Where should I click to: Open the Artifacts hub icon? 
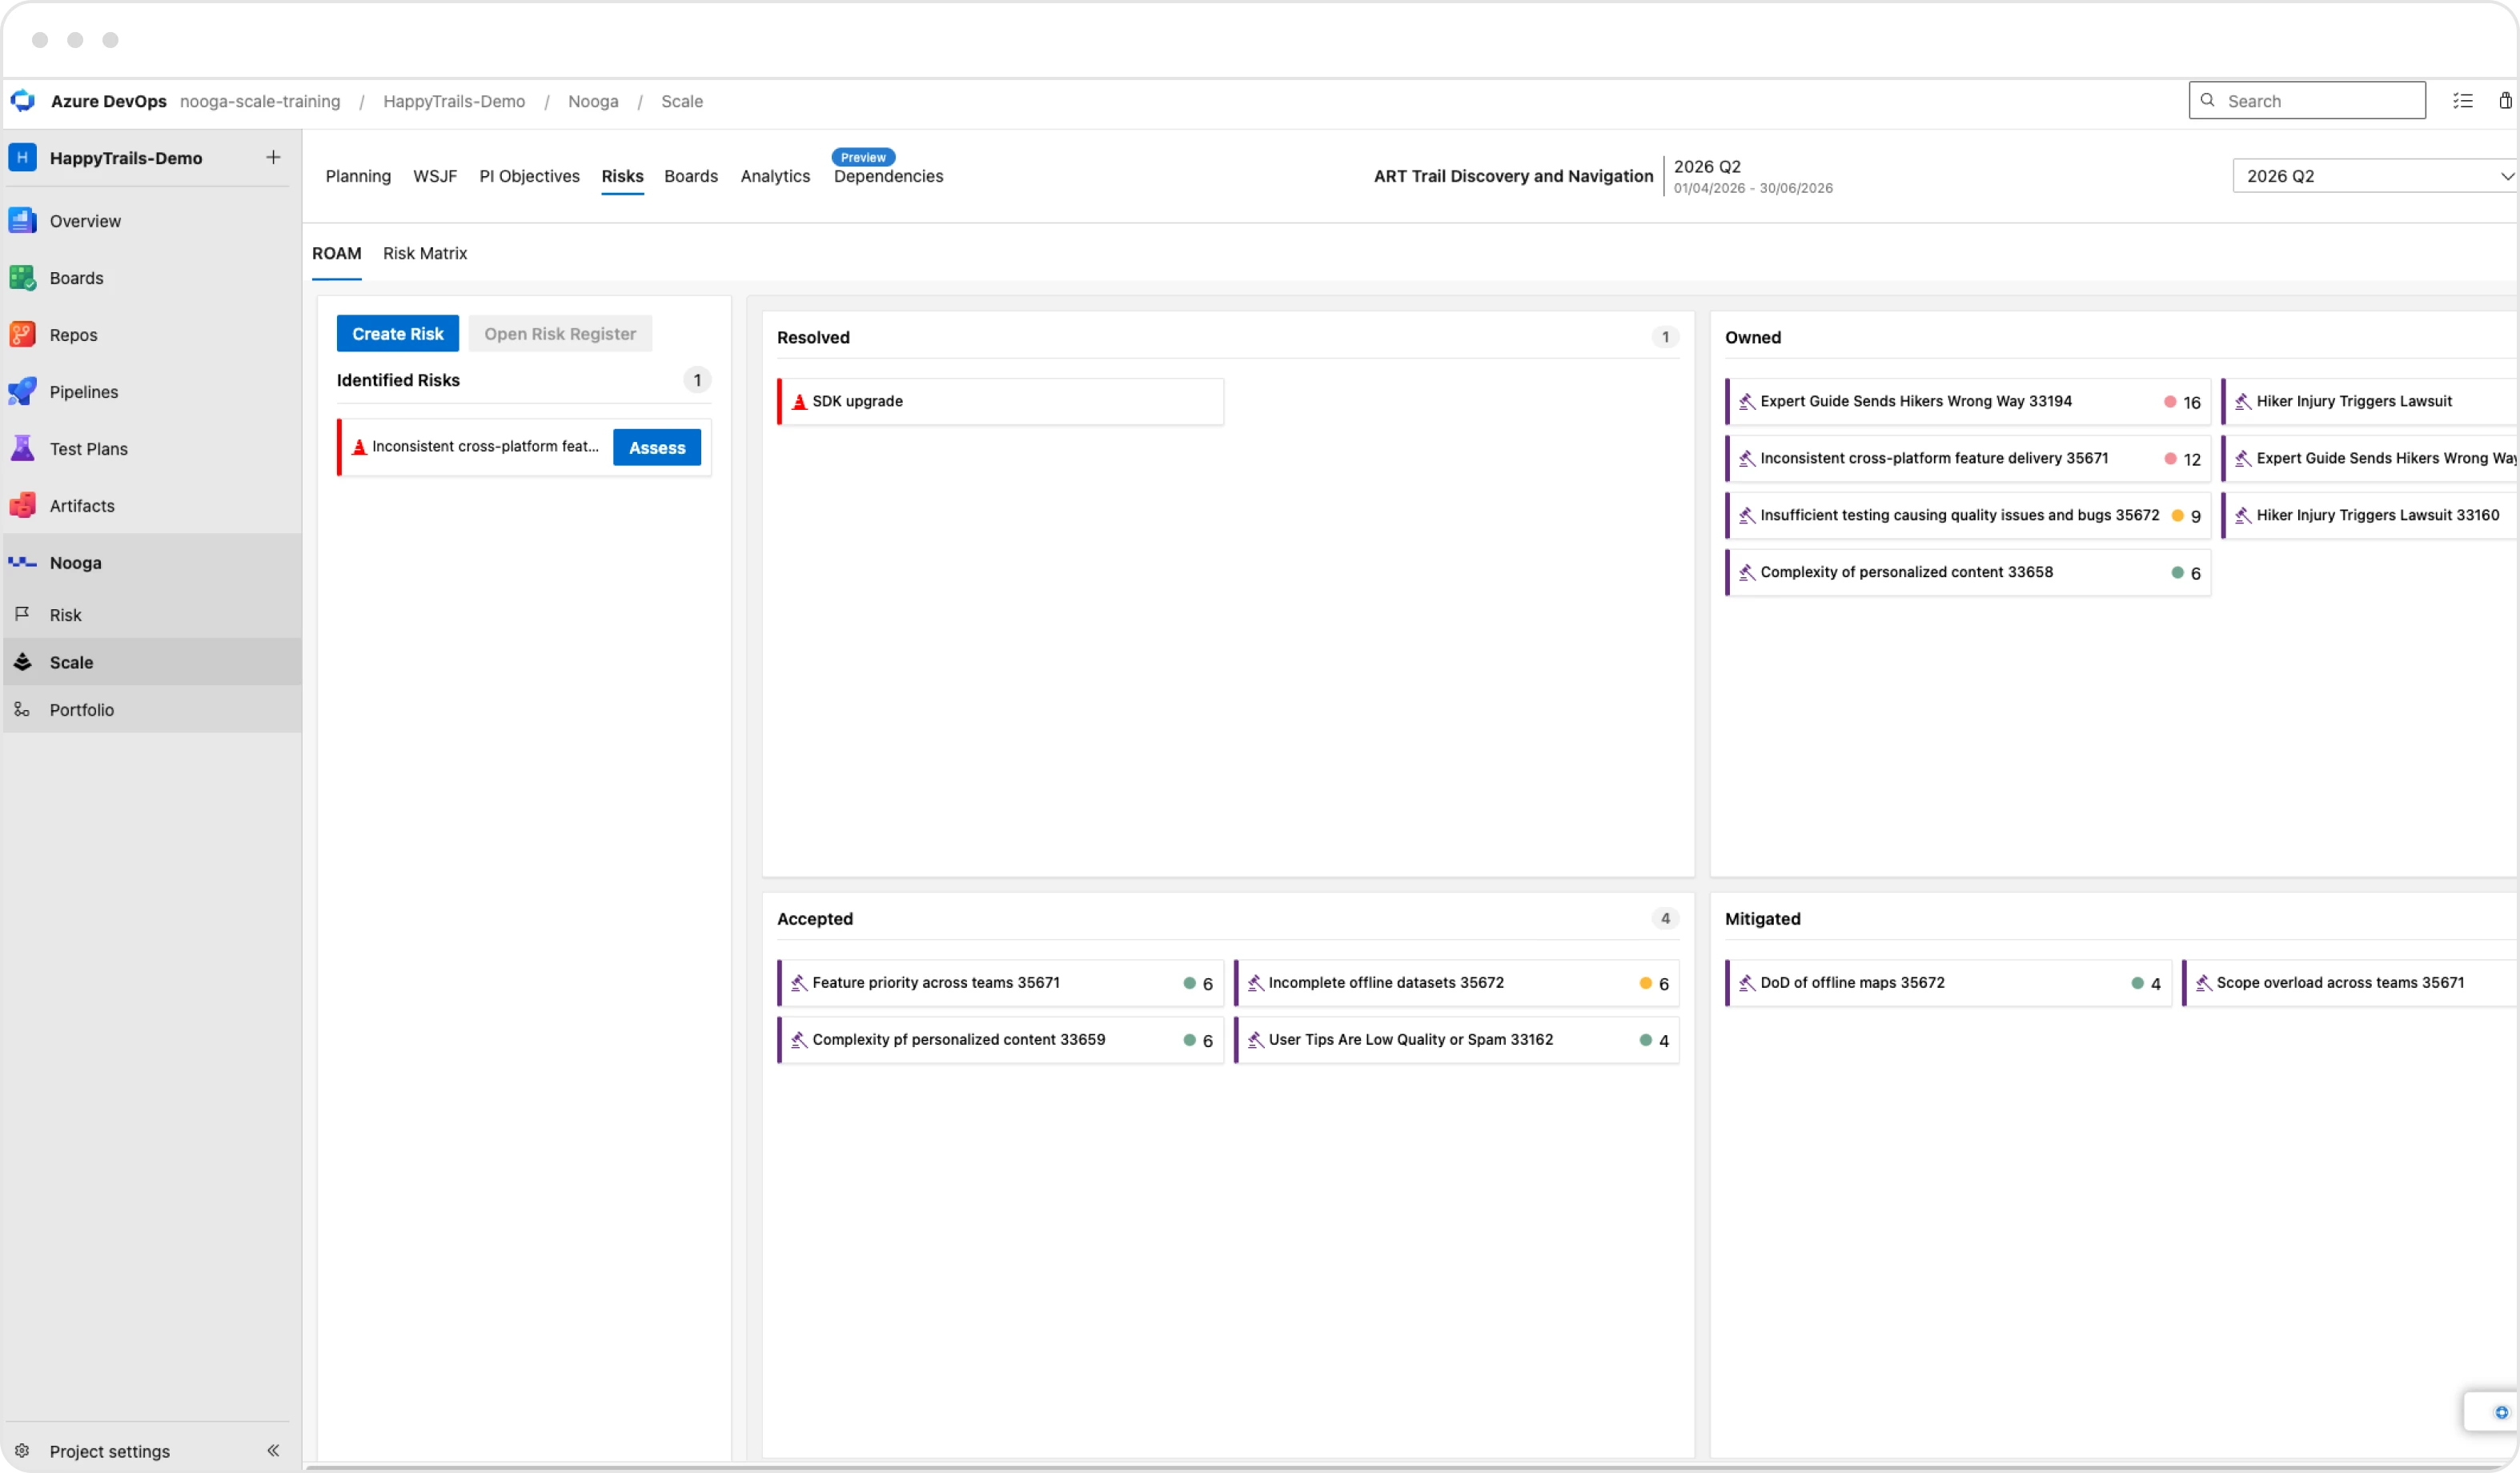coord(22,506)
